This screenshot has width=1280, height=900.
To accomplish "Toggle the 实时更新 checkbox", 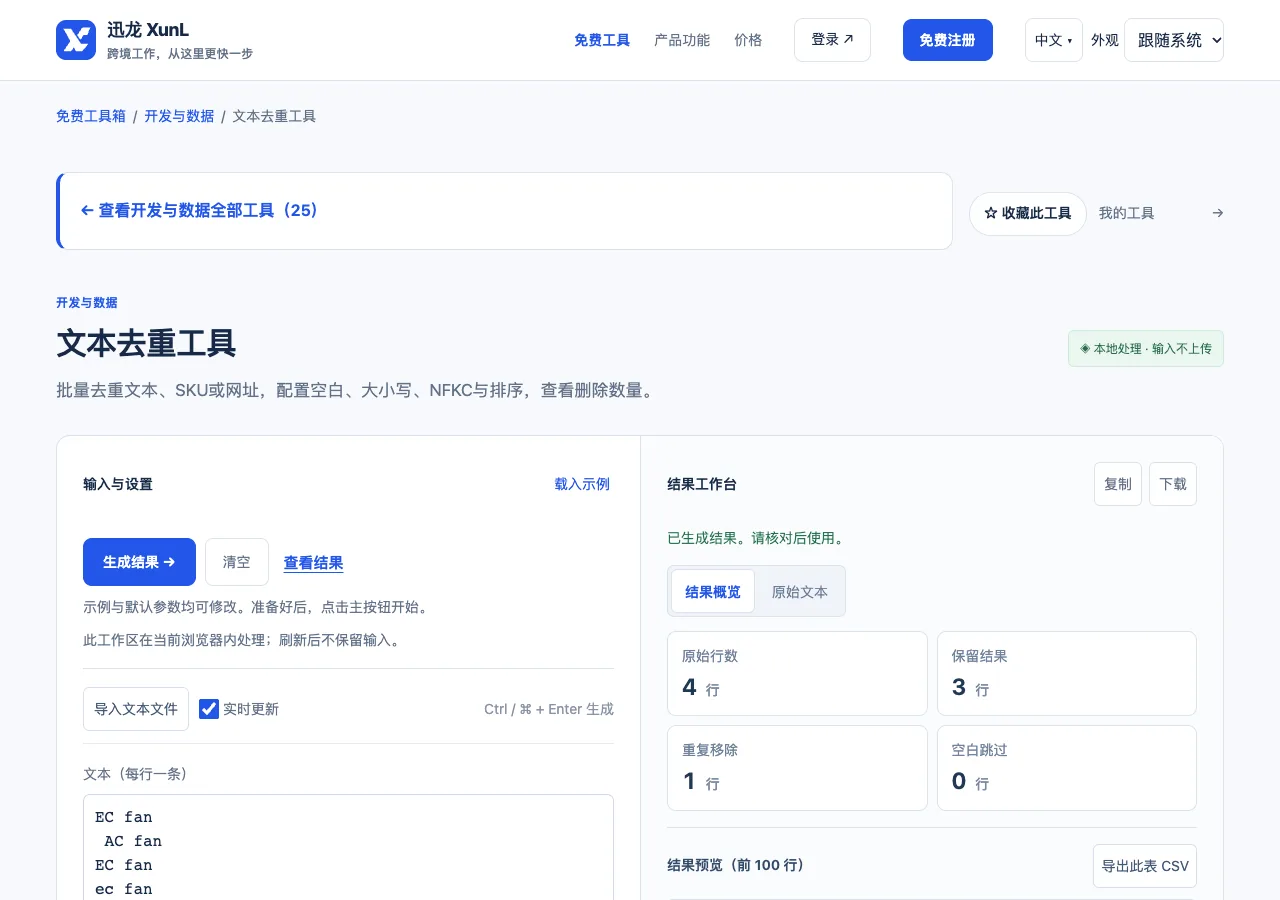I will tap(209, 709).
